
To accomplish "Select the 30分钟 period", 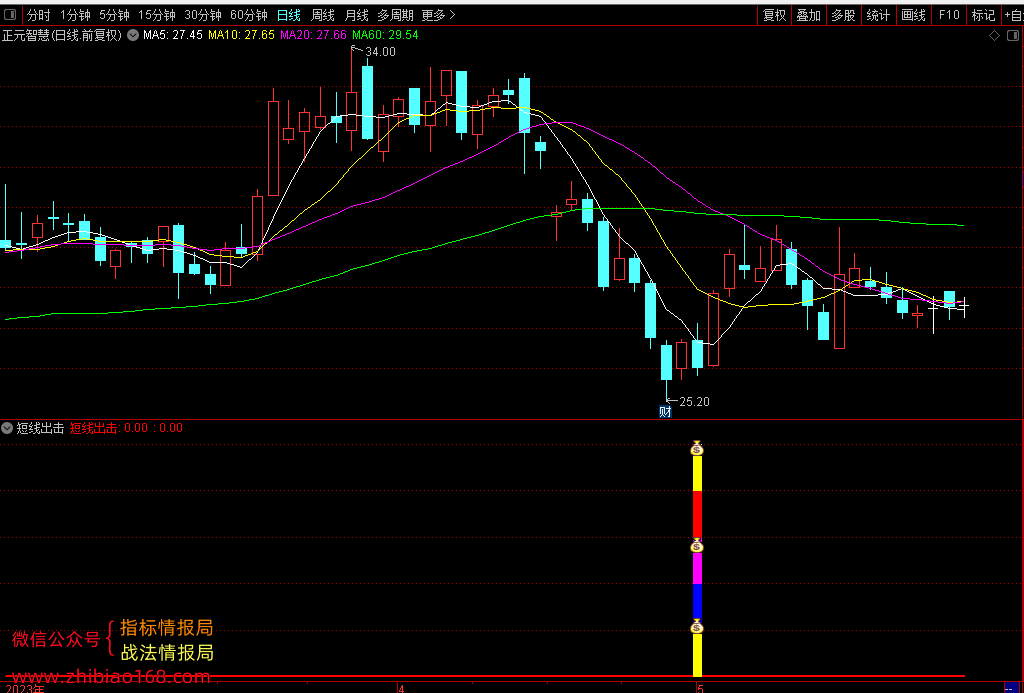I will click(202, 15).
